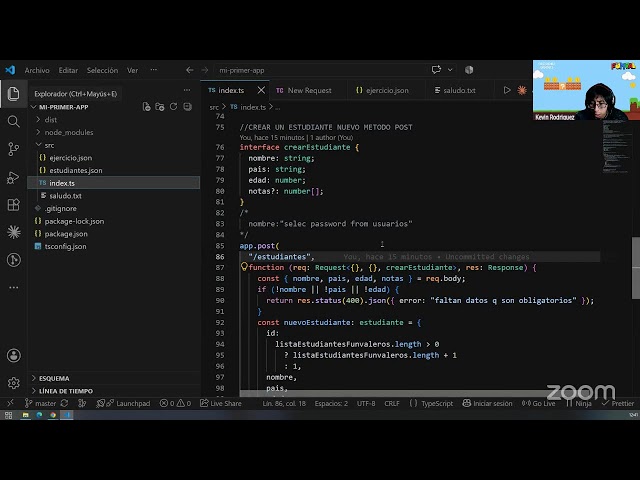
Task: Click the master branch in status bar
Action: coord(40,403)
